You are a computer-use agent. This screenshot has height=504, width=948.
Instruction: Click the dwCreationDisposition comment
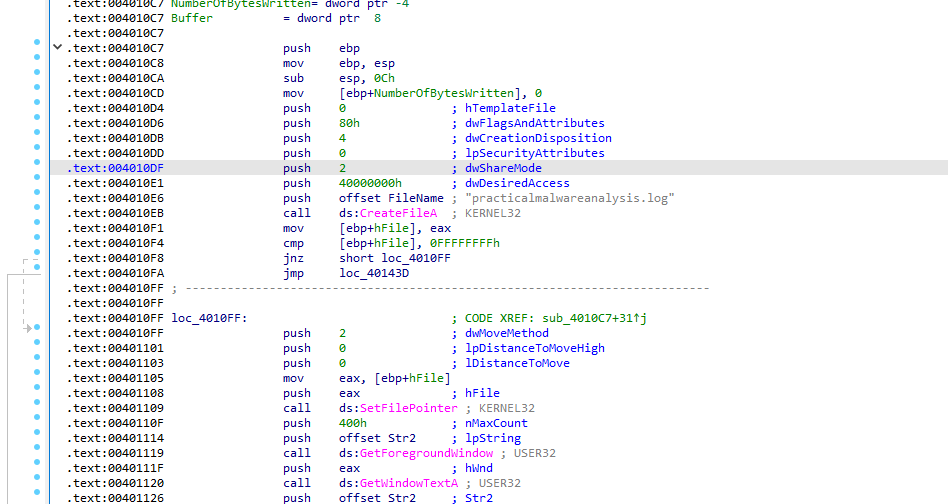pyautogui.click(x=538, y=138)
